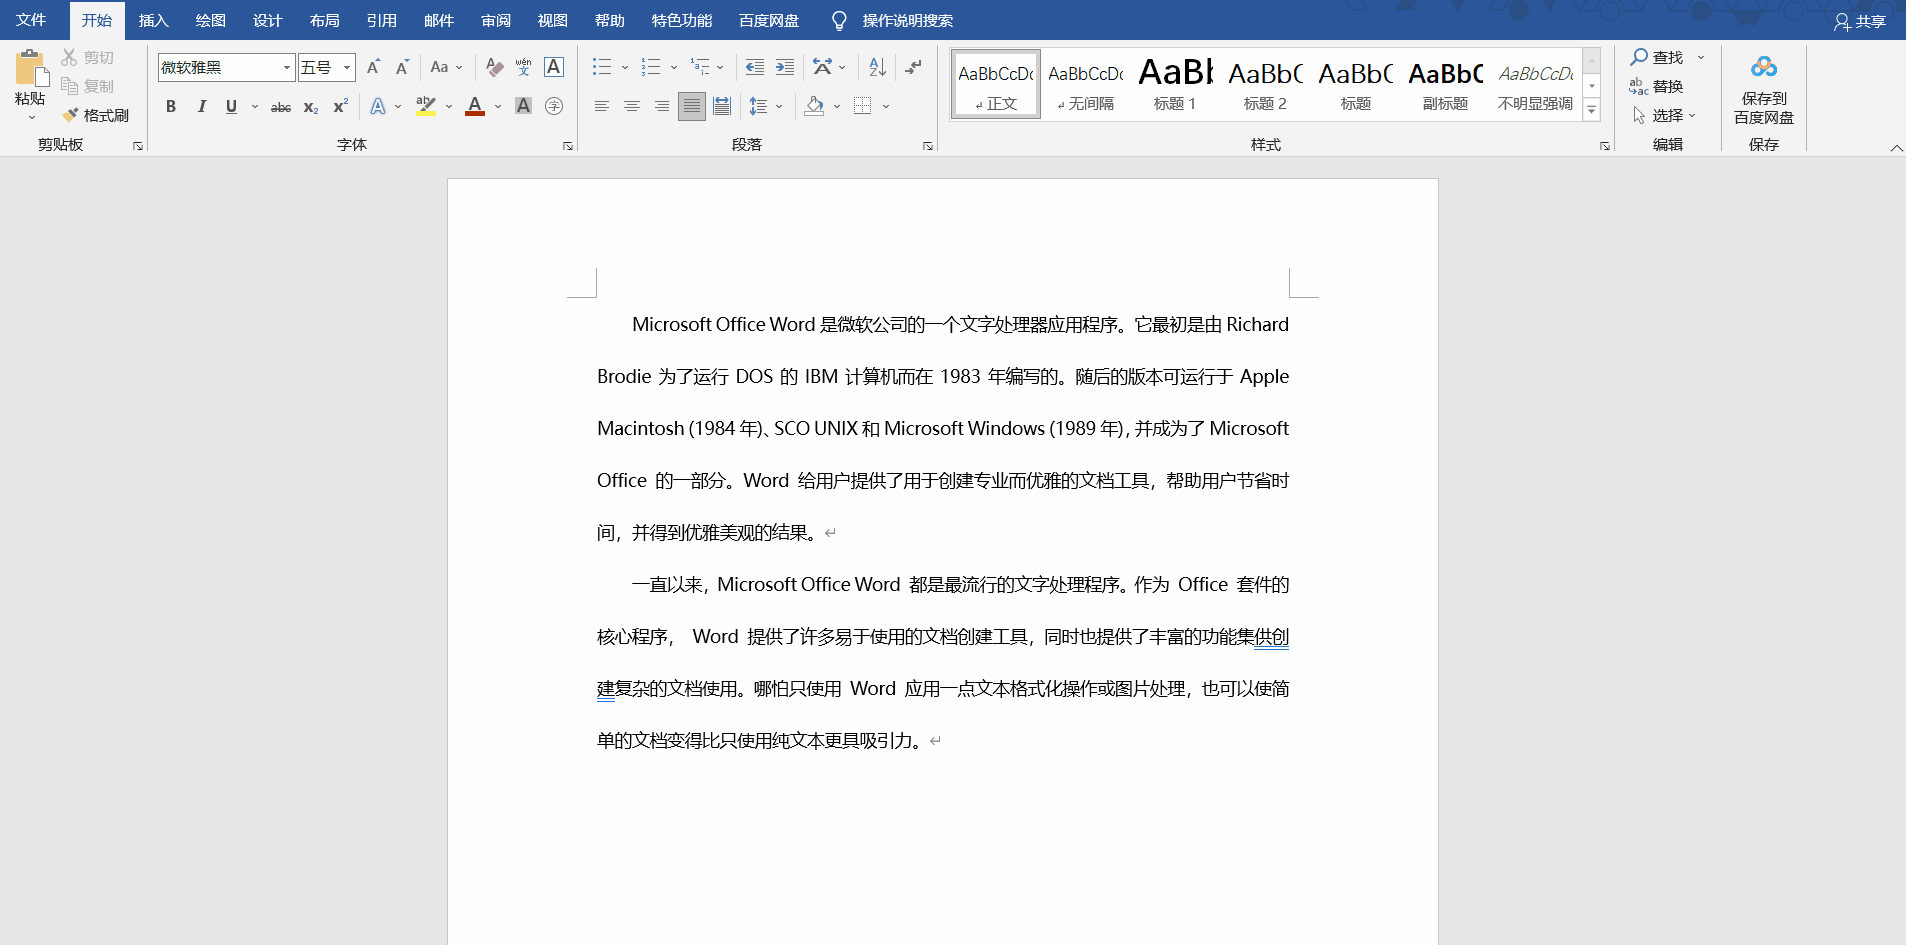Shrink font size with the smaller A icon
The height and width of the screenshot is (945, 1906).
click(x=402, y=67)
